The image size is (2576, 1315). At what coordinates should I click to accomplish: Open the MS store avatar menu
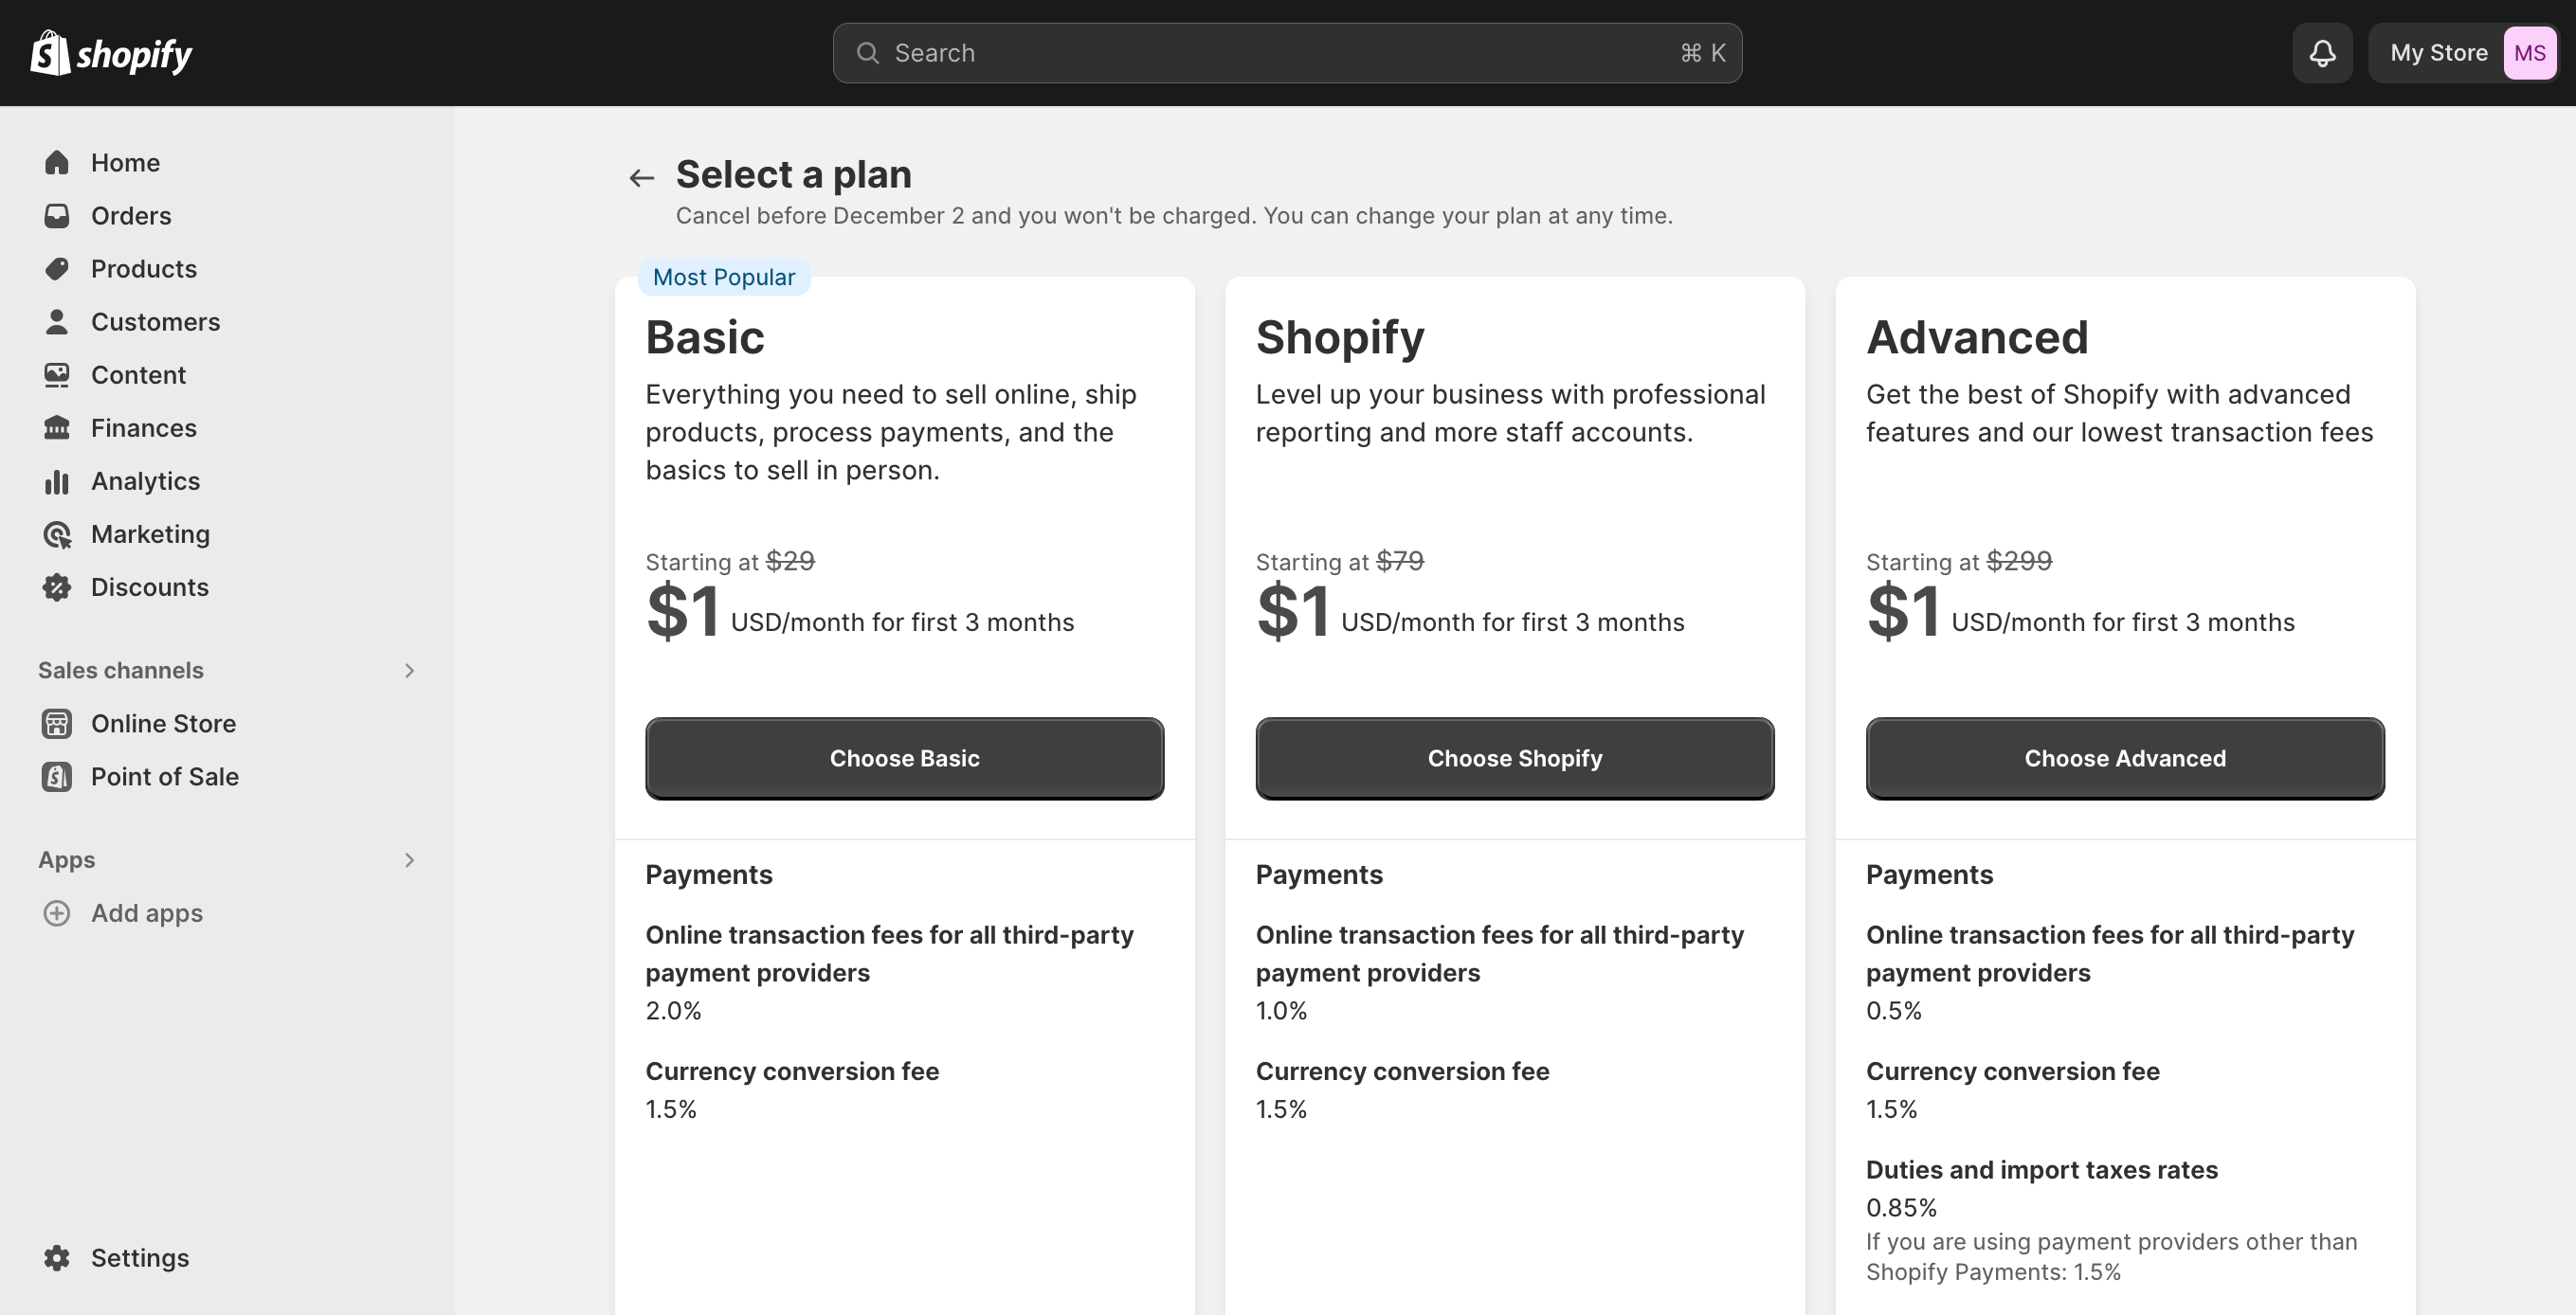(2530, 52)
